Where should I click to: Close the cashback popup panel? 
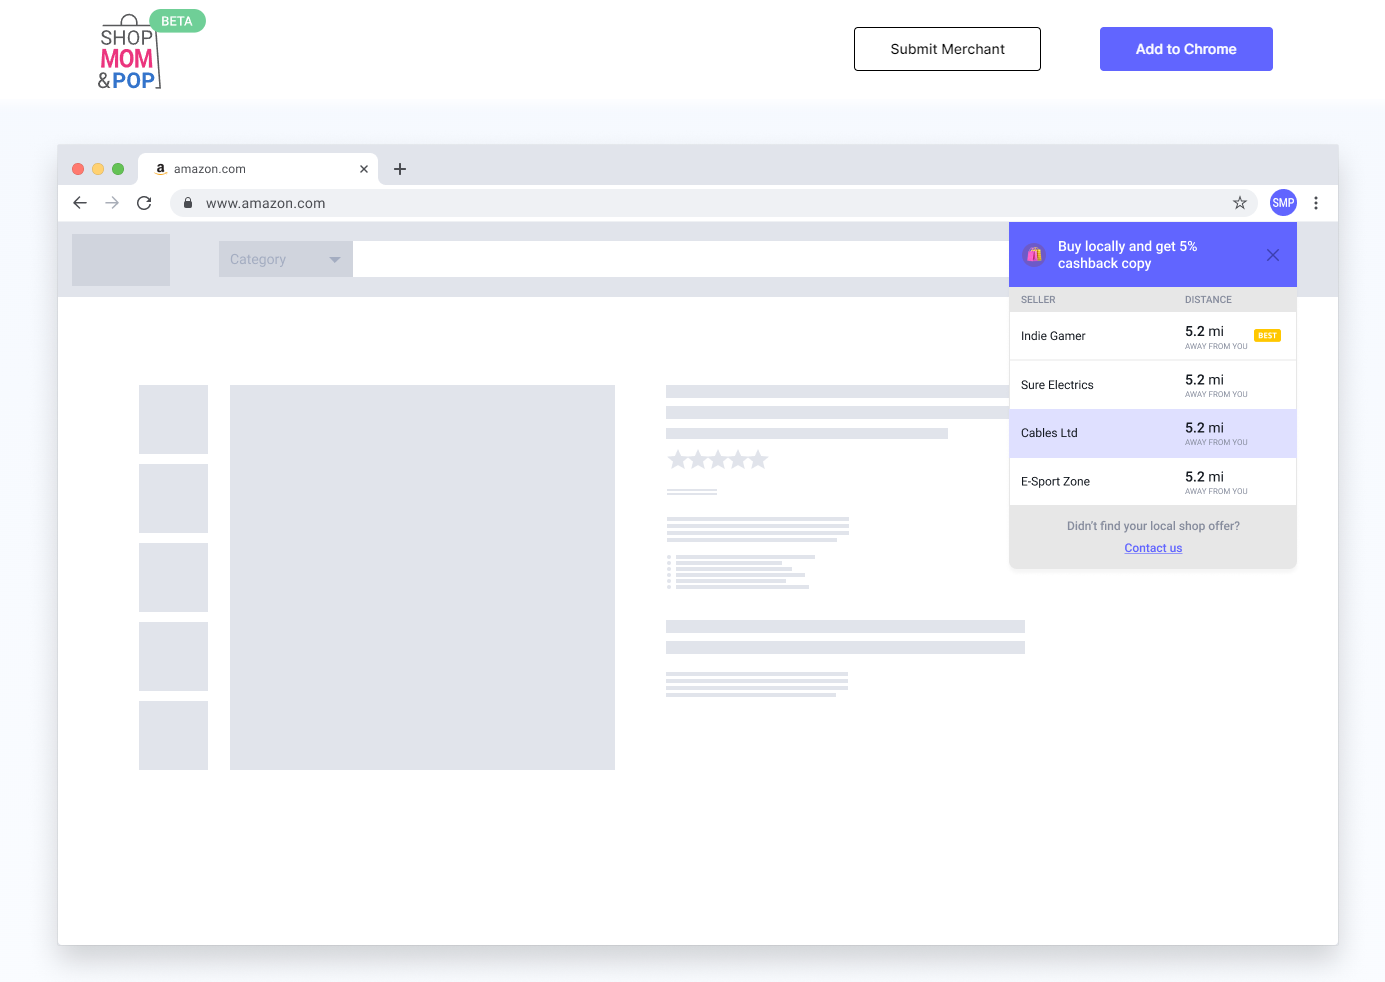(1273, 255)
